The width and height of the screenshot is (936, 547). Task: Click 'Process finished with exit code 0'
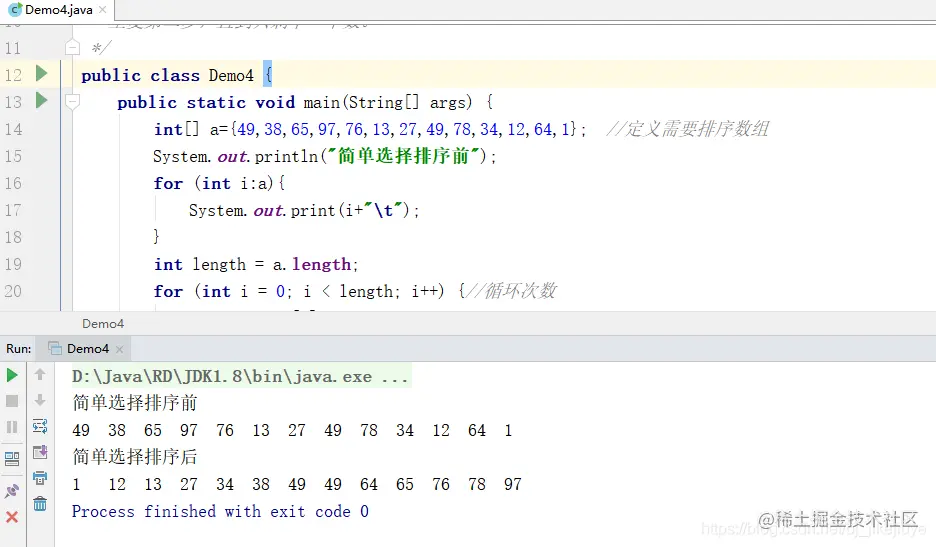coord(220,511)
